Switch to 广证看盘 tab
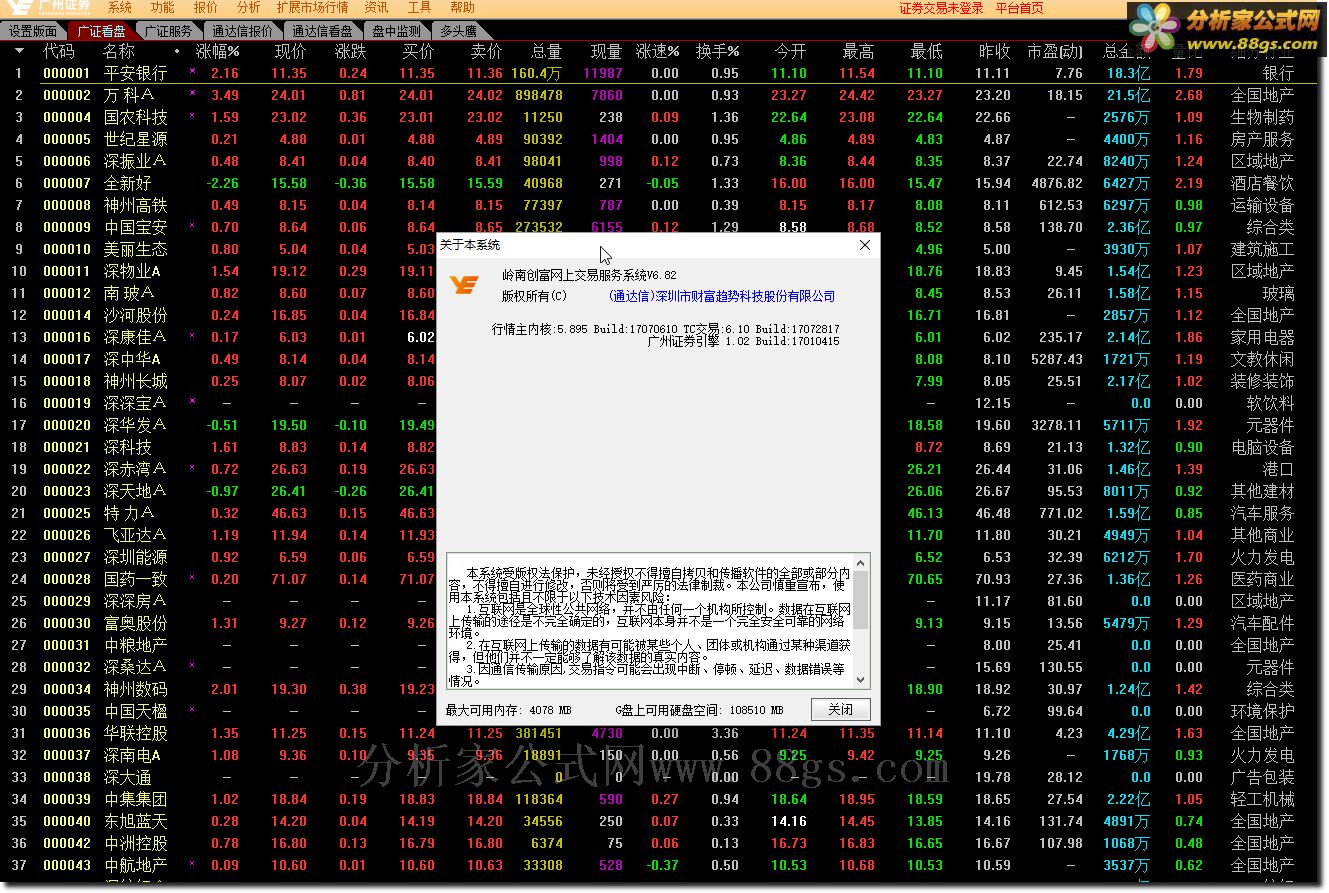Viewport: 1329px width, 893px height. click(101, 31)
